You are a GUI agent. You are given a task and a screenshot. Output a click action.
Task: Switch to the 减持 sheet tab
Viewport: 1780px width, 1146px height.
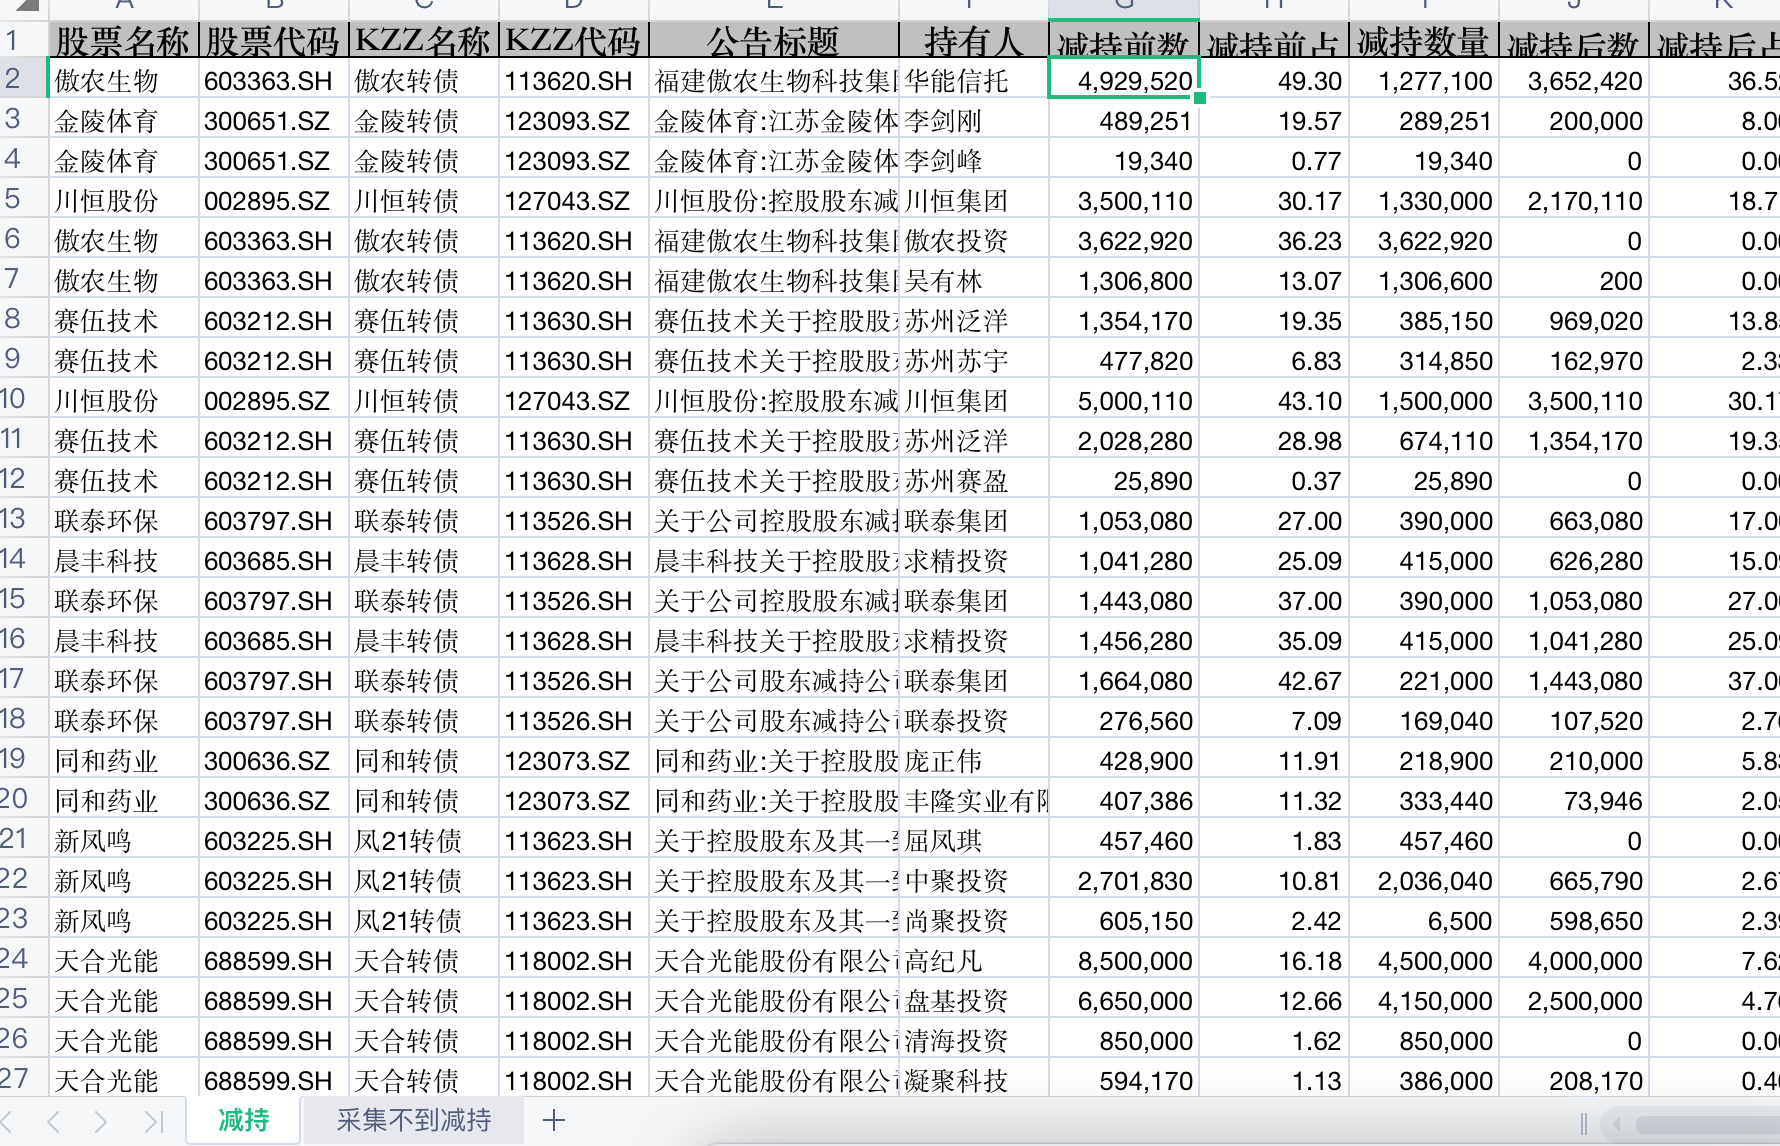(x=243, y=1120)
